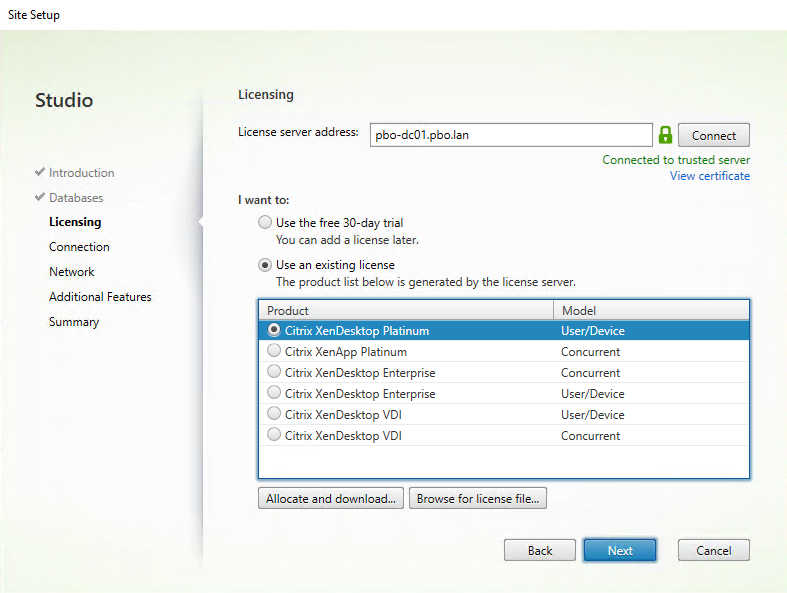Image resolution: width=787 pixels, height=593 pixels.
Task: Open the Network step in sidebar
Action: click(x=71, y=272)
